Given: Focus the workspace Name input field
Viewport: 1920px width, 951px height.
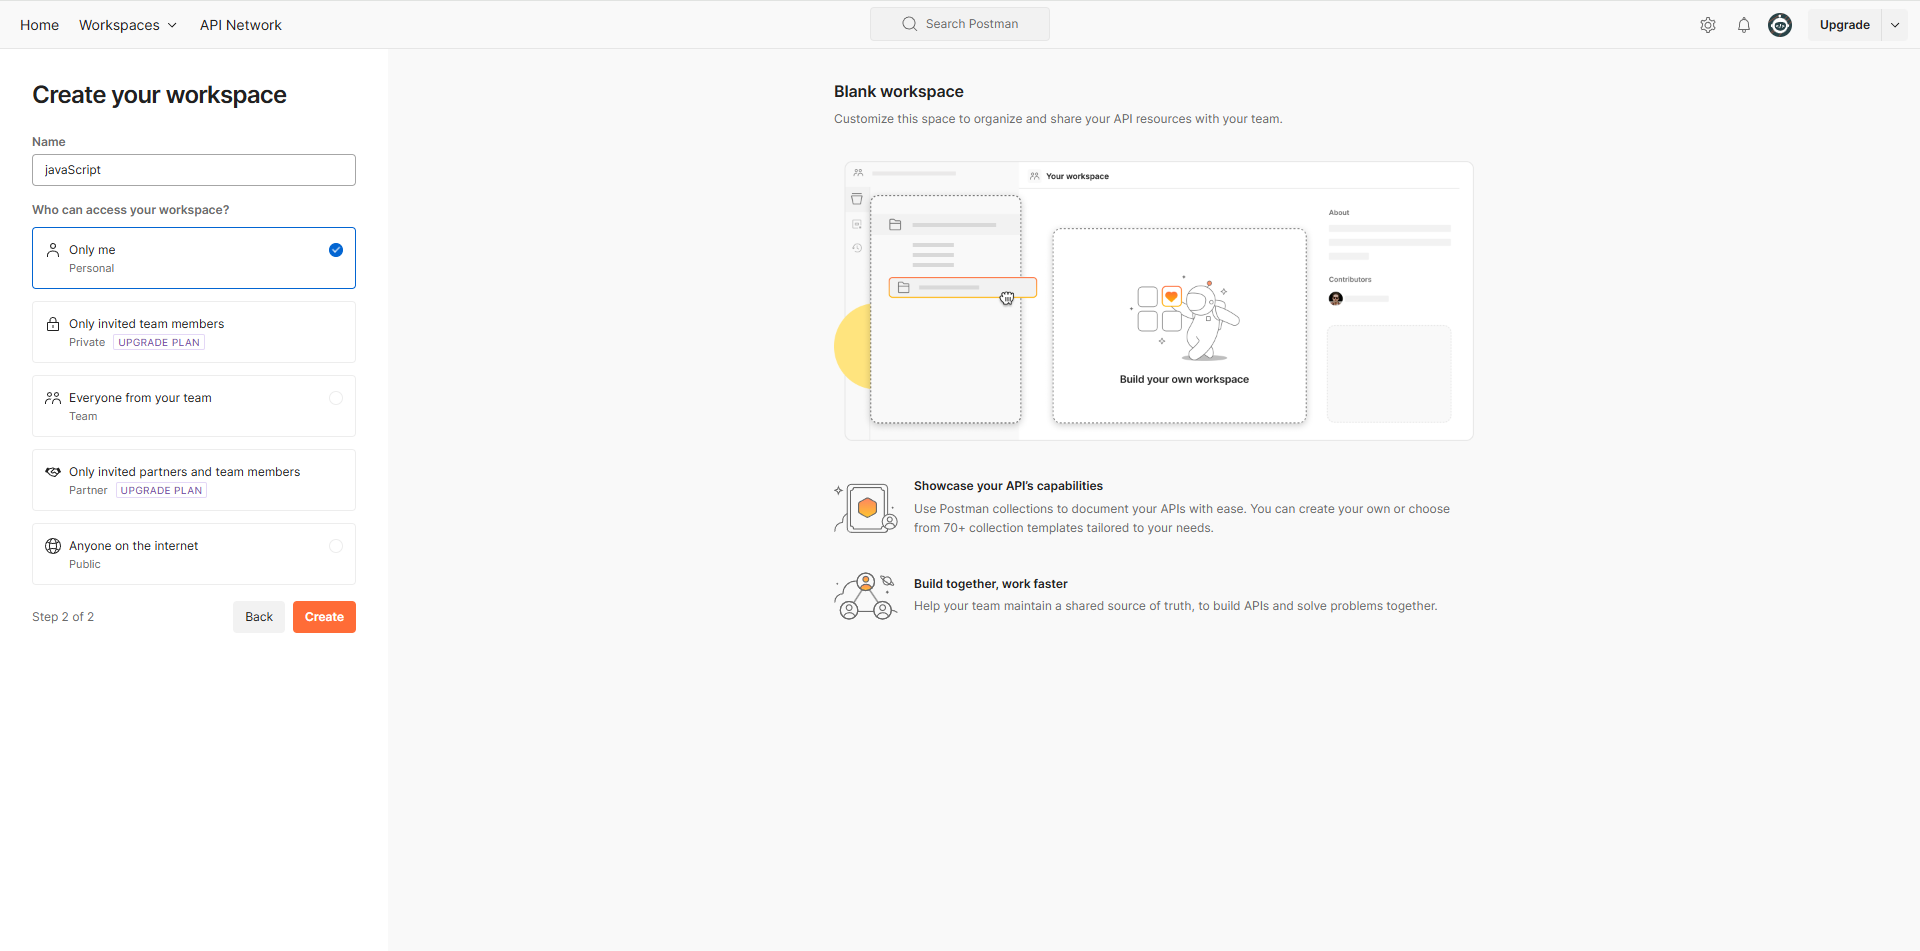Looking at the screenshot, I should tap(194, 170).
